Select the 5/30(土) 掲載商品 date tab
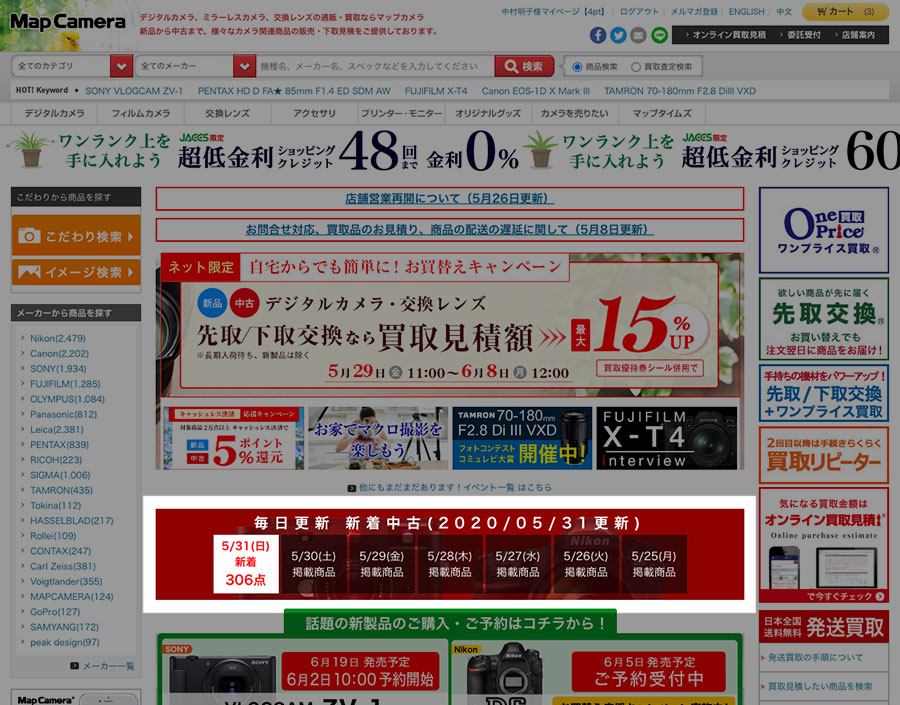Viewport: 900px width, 705px height. [313, 564]
